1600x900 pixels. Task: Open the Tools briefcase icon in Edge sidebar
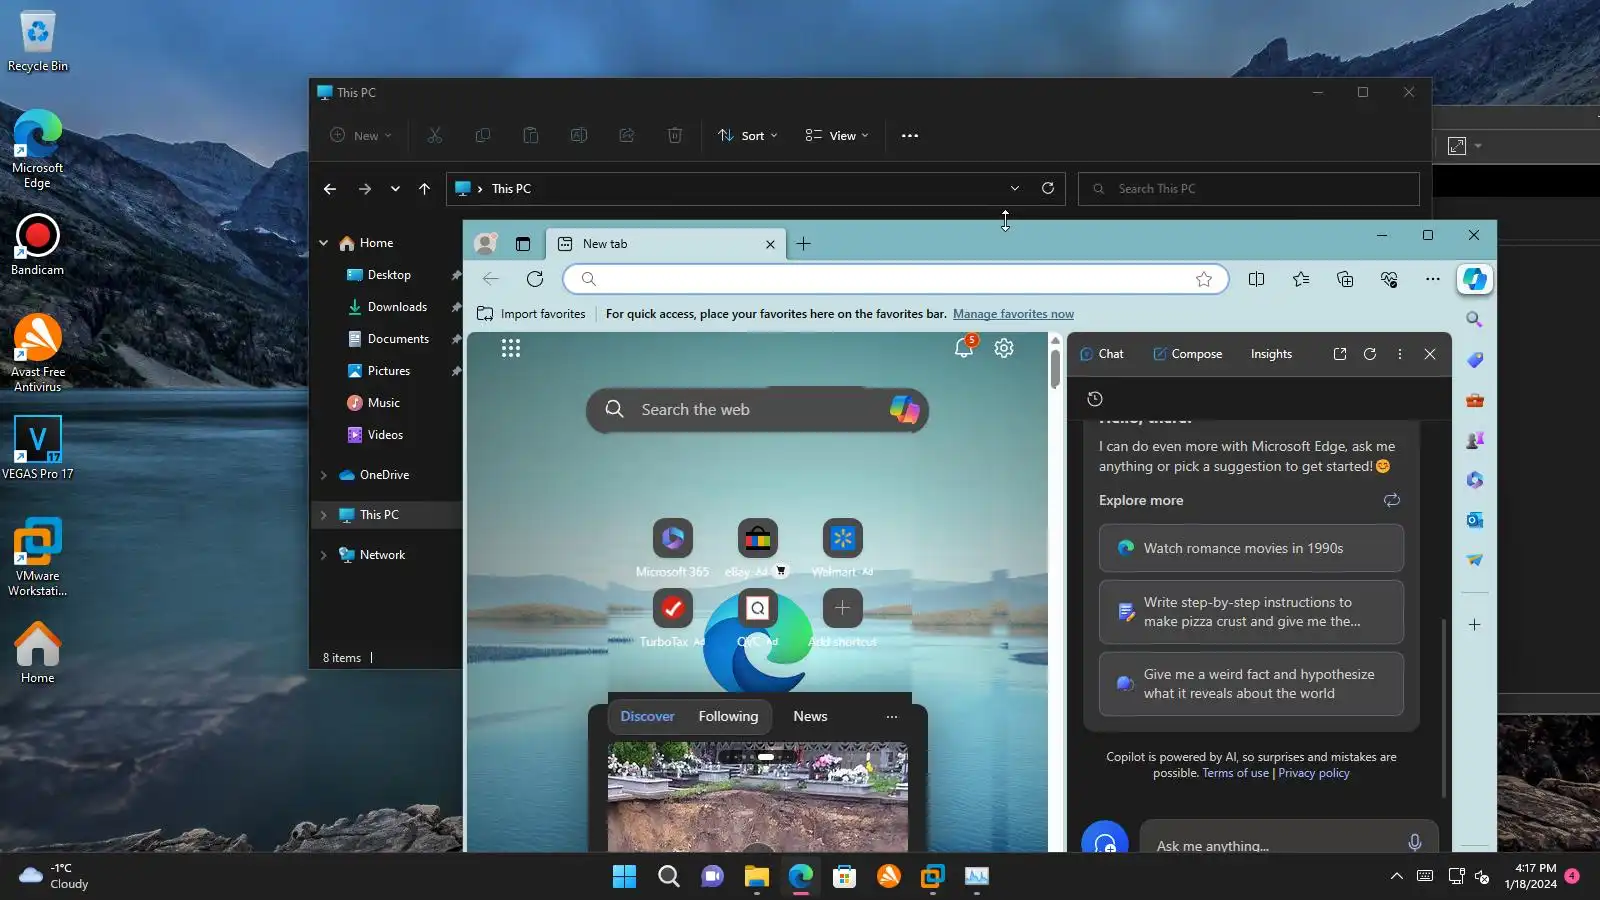tap(1475, 400)
